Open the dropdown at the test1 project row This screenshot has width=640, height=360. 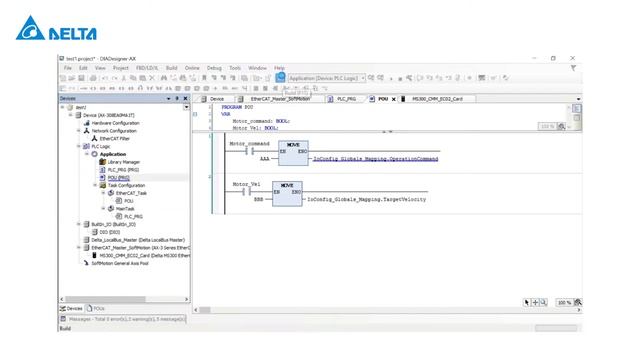coord(186,107)
